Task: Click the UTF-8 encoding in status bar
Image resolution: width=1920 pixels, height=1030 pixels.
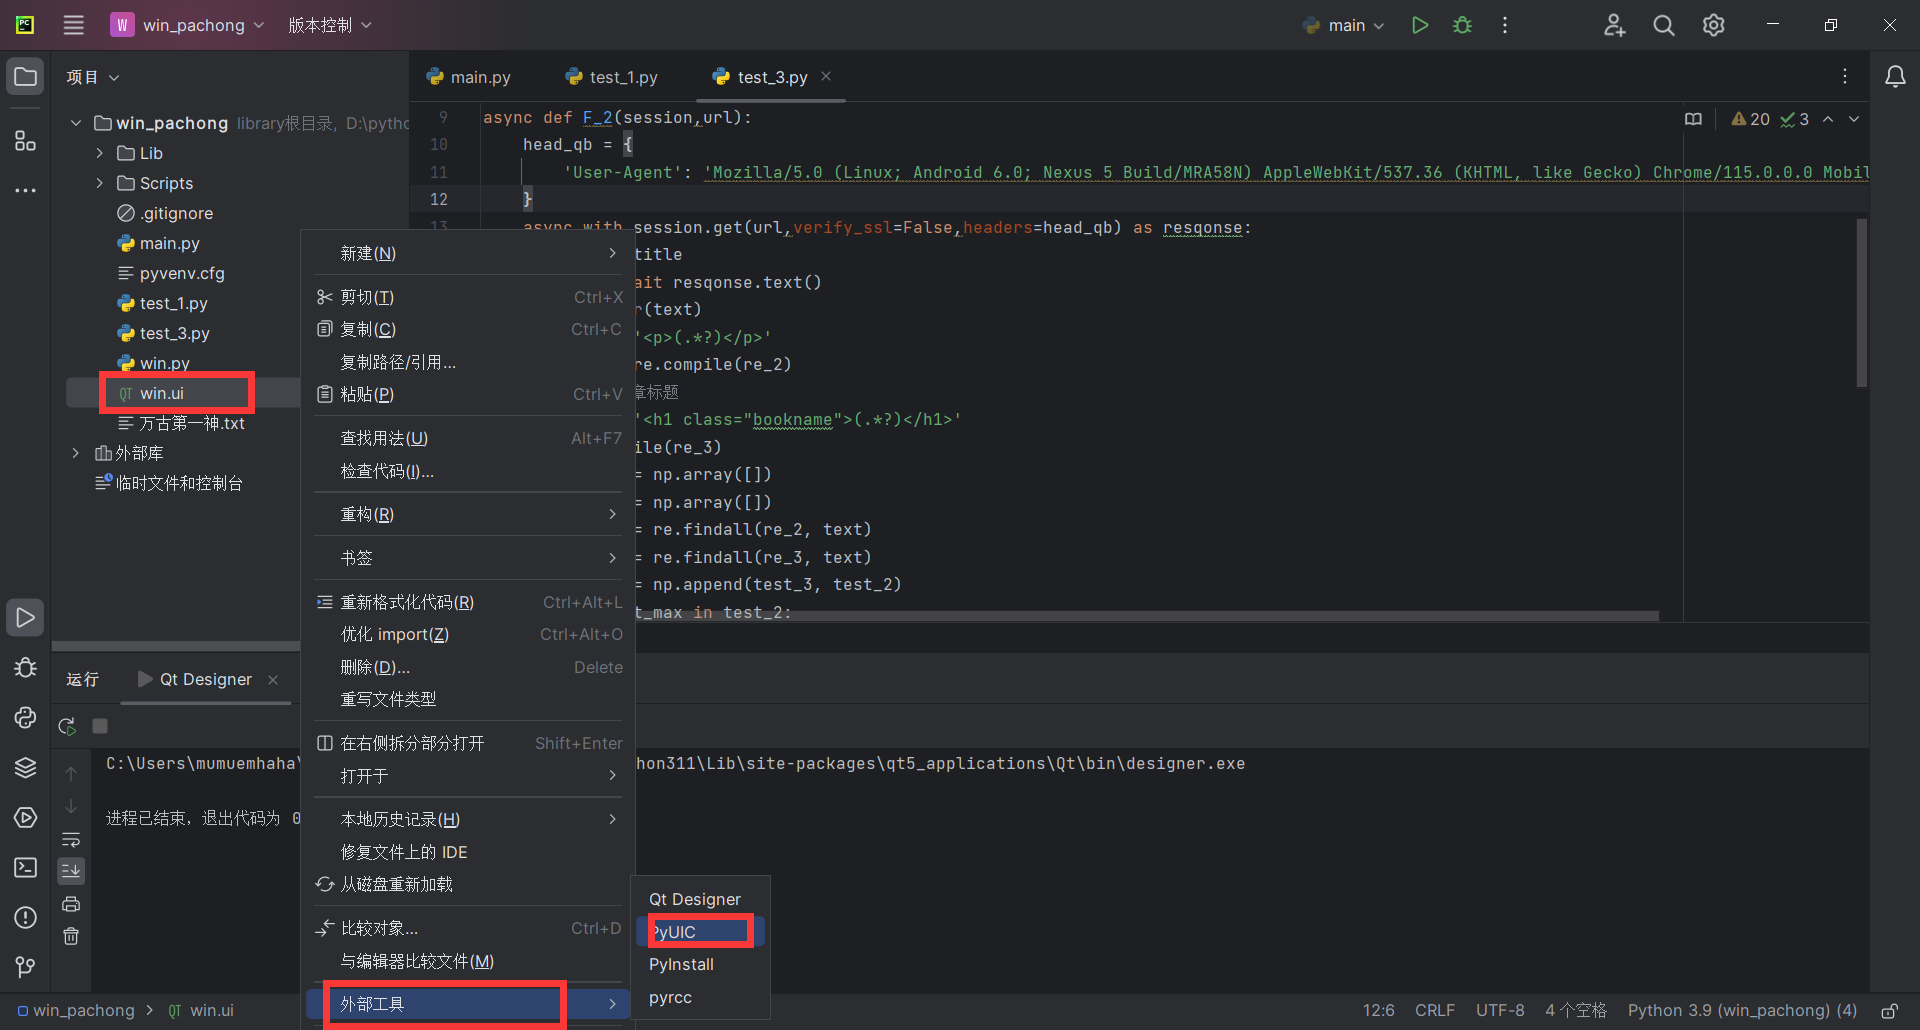Action: [1499, 1010]
